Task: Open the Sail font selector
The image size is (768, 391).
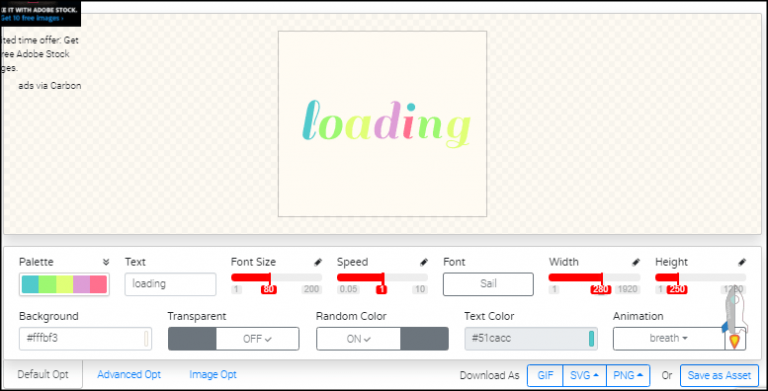Action: [x=488, y=284]
